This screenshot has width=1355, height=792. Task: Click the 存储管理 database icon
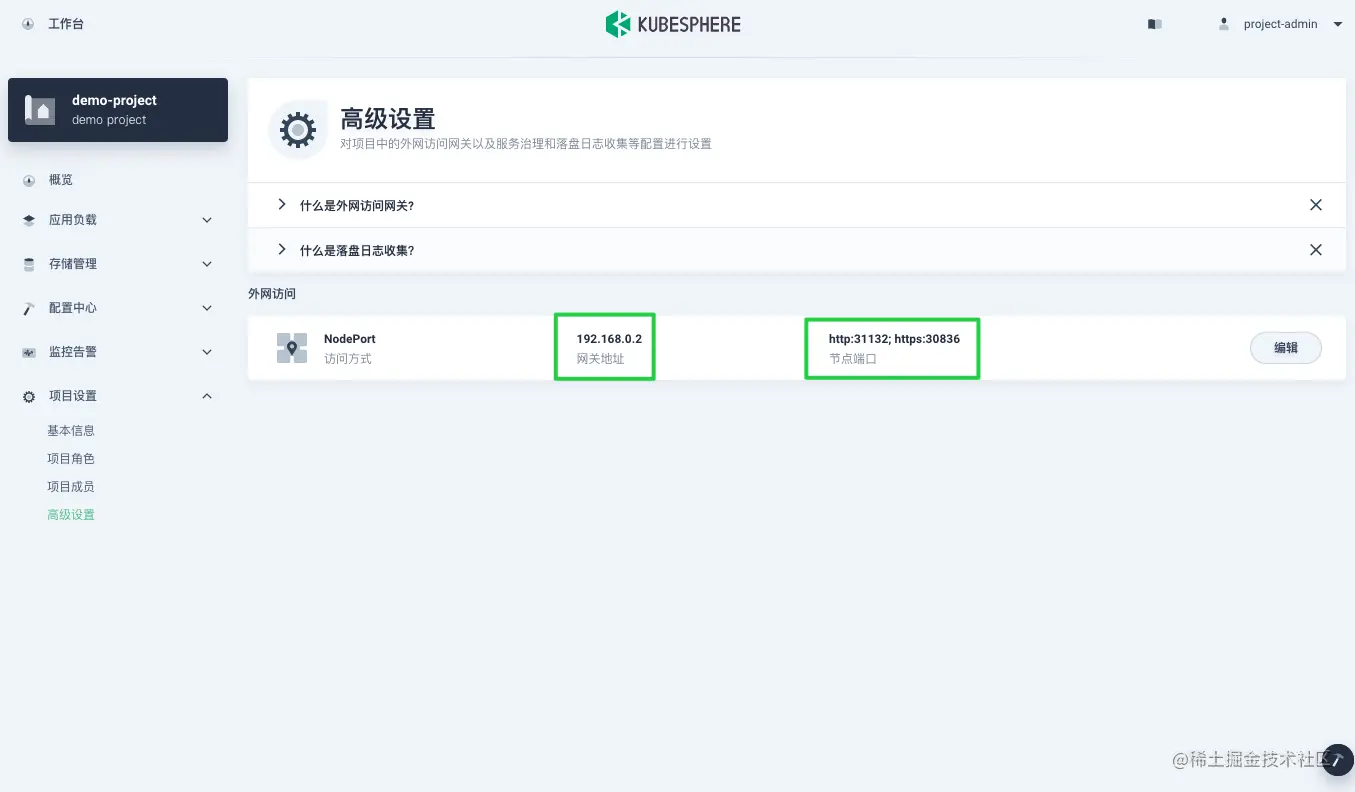(29, 264)
